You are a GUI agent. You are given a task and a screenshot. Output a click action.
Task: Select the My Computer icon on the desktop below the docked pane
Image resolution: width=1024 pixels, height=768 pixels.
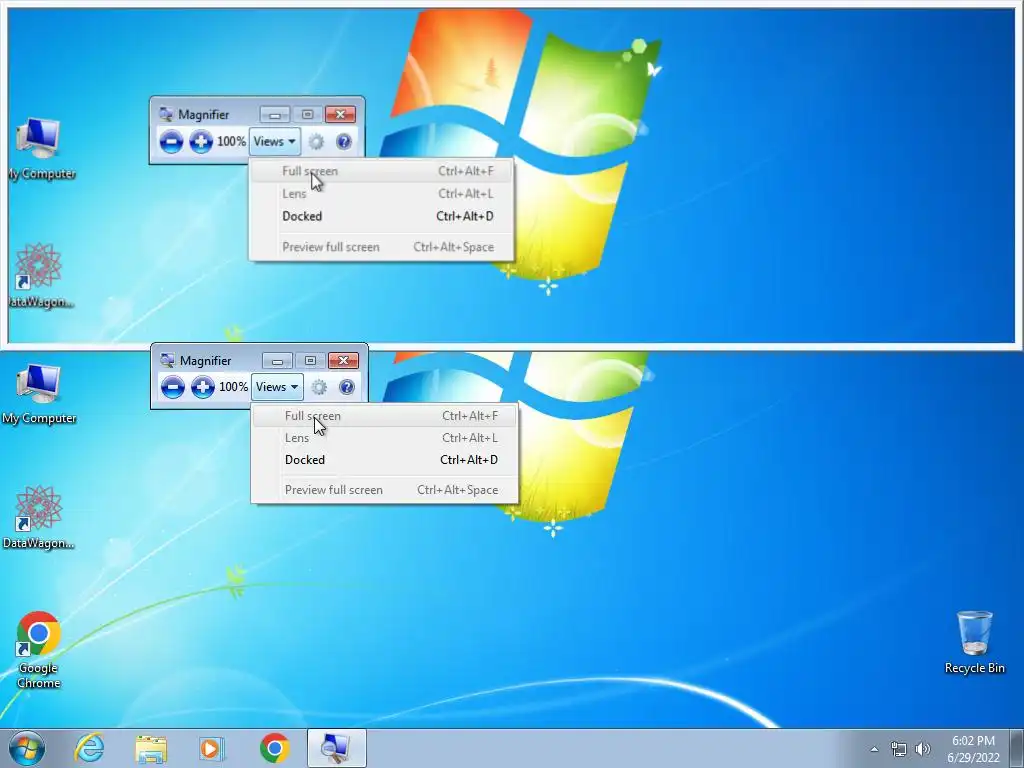click(x=39, y=394)
